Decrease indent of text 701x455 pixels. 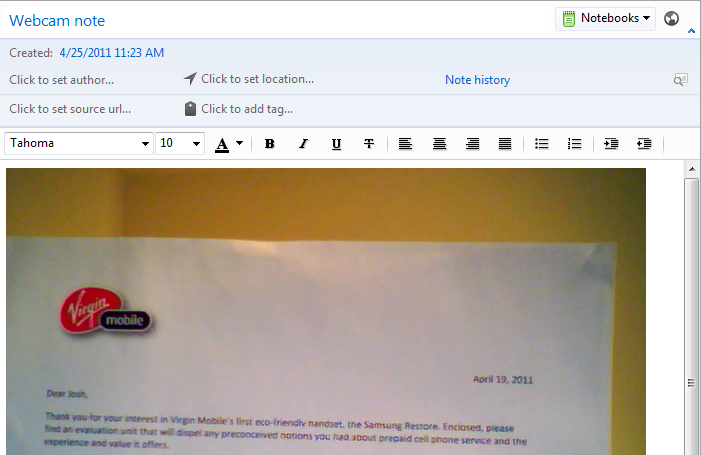click(644, 144)
